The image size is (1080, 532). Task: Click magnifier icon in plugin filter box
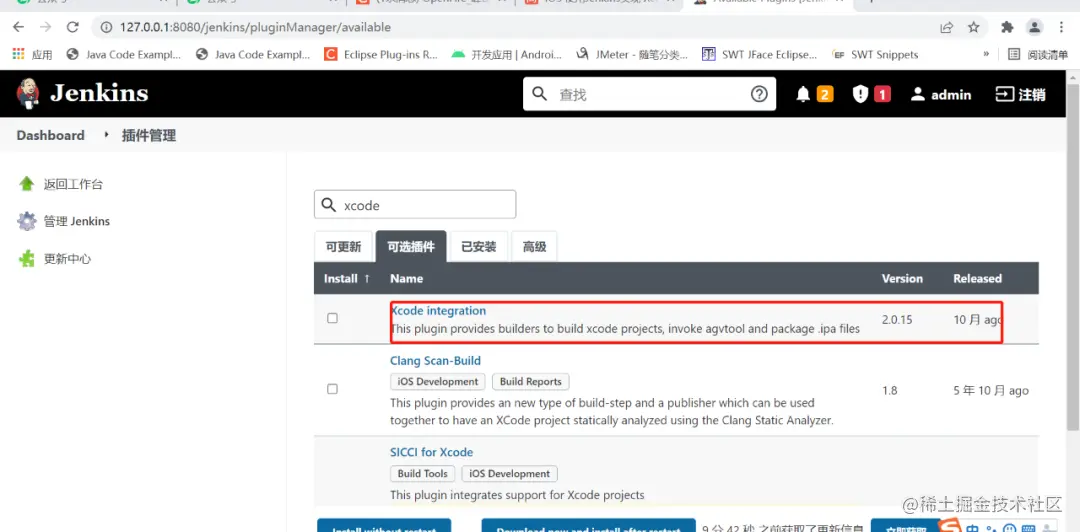330,205
